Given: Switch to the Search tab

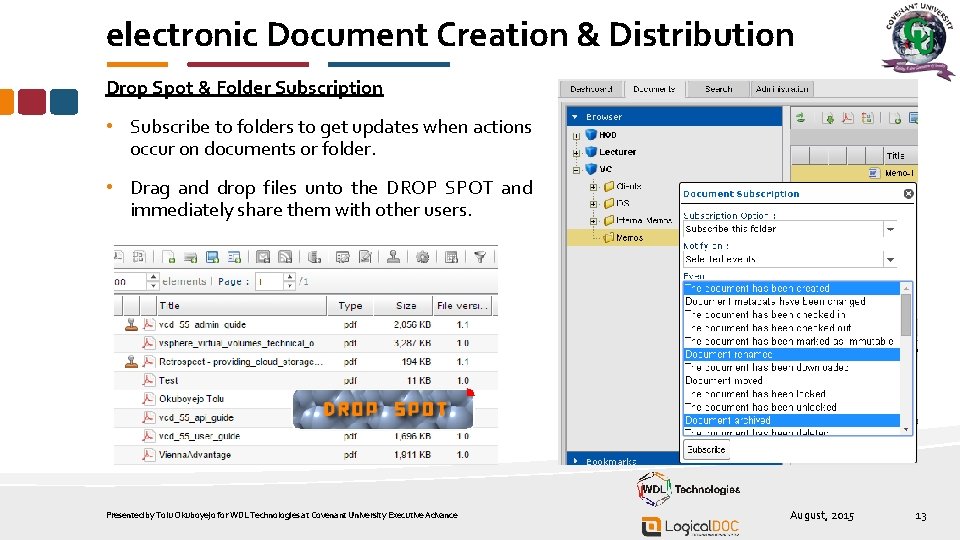Looking at the screenshot, I should click(718, 89).
